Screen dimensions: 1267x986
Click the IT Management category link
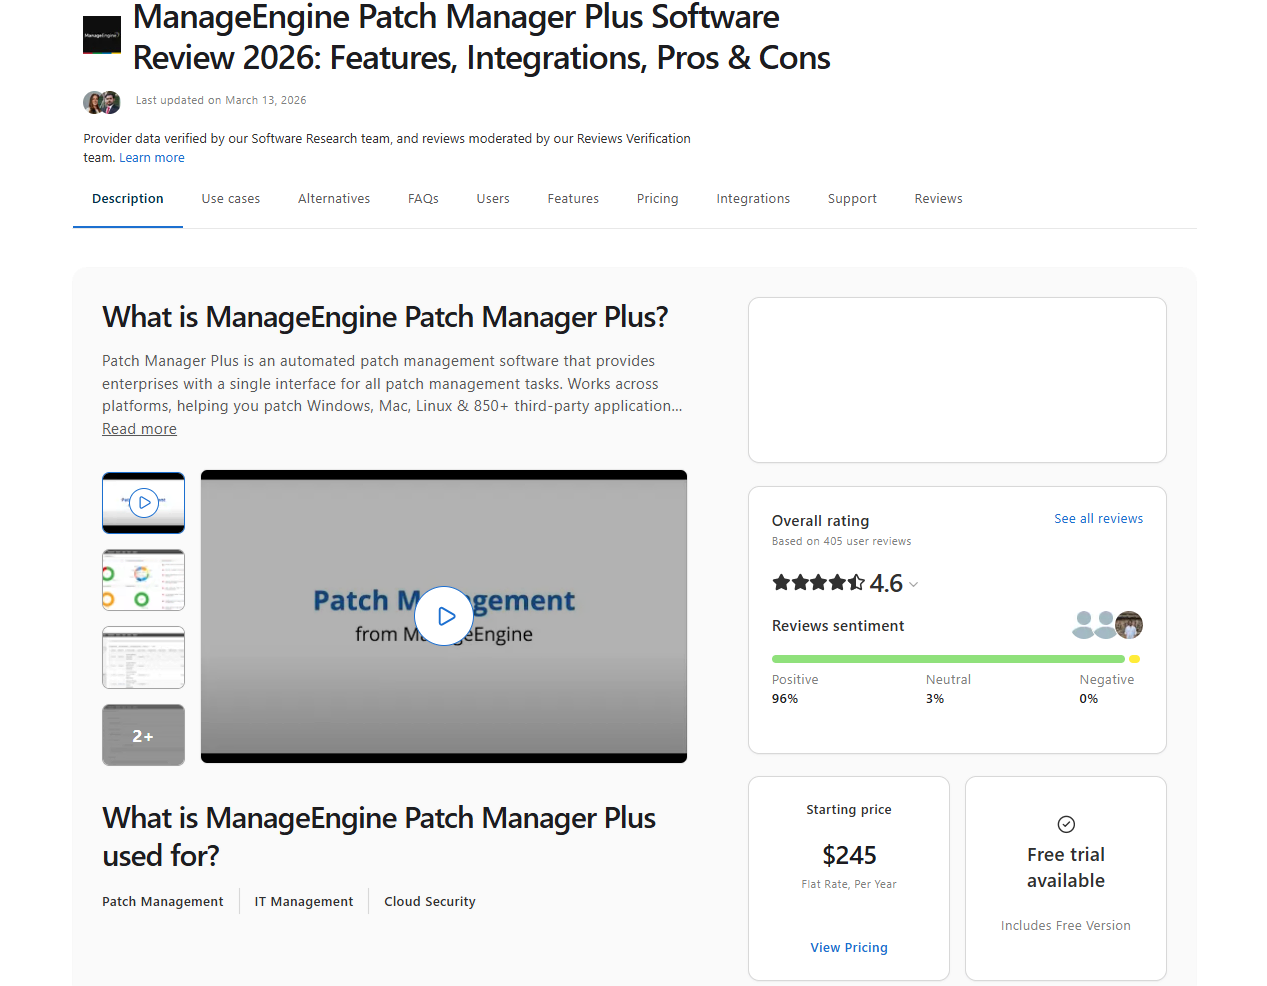[x=304, y=902]
